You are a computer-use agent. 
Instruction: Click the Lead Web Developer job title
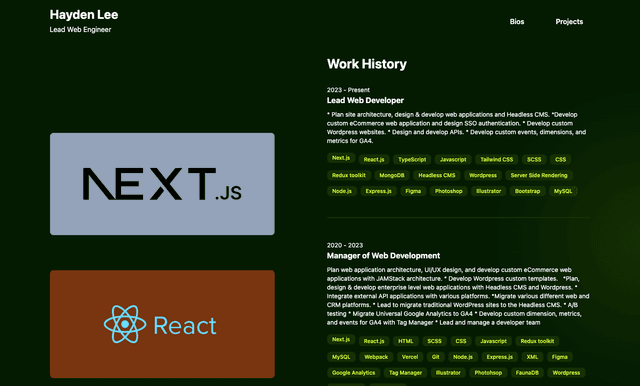pyautogui.click(x=365, y=100)
